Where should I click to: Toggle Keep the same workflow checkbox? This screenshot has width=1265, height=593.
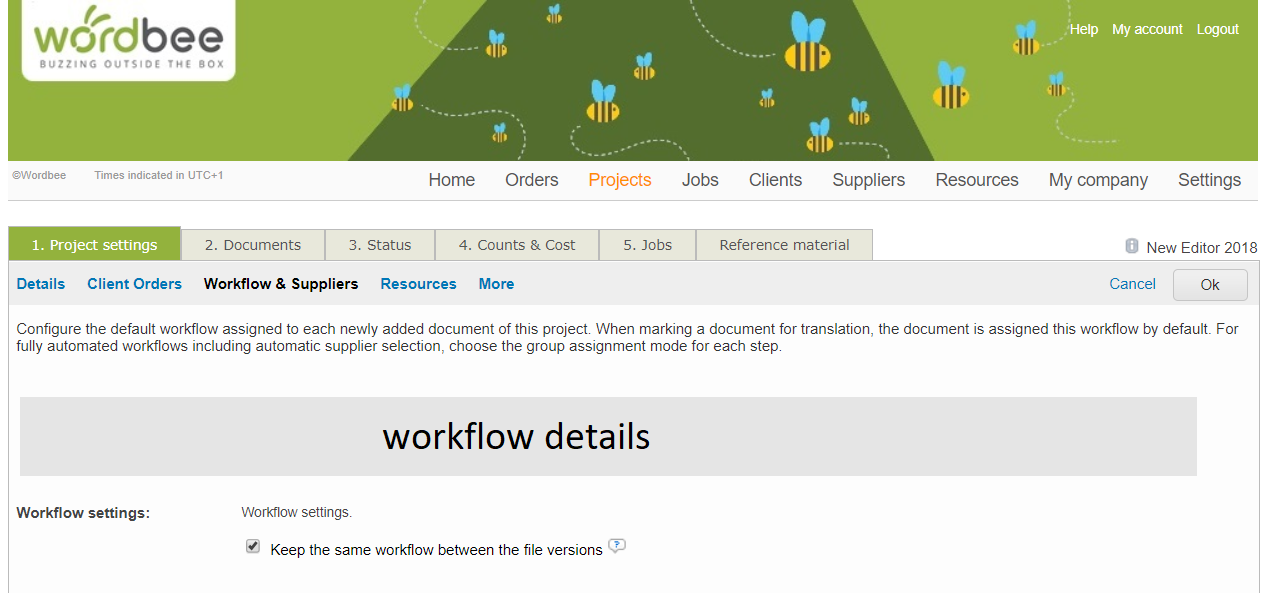point(253,547)
